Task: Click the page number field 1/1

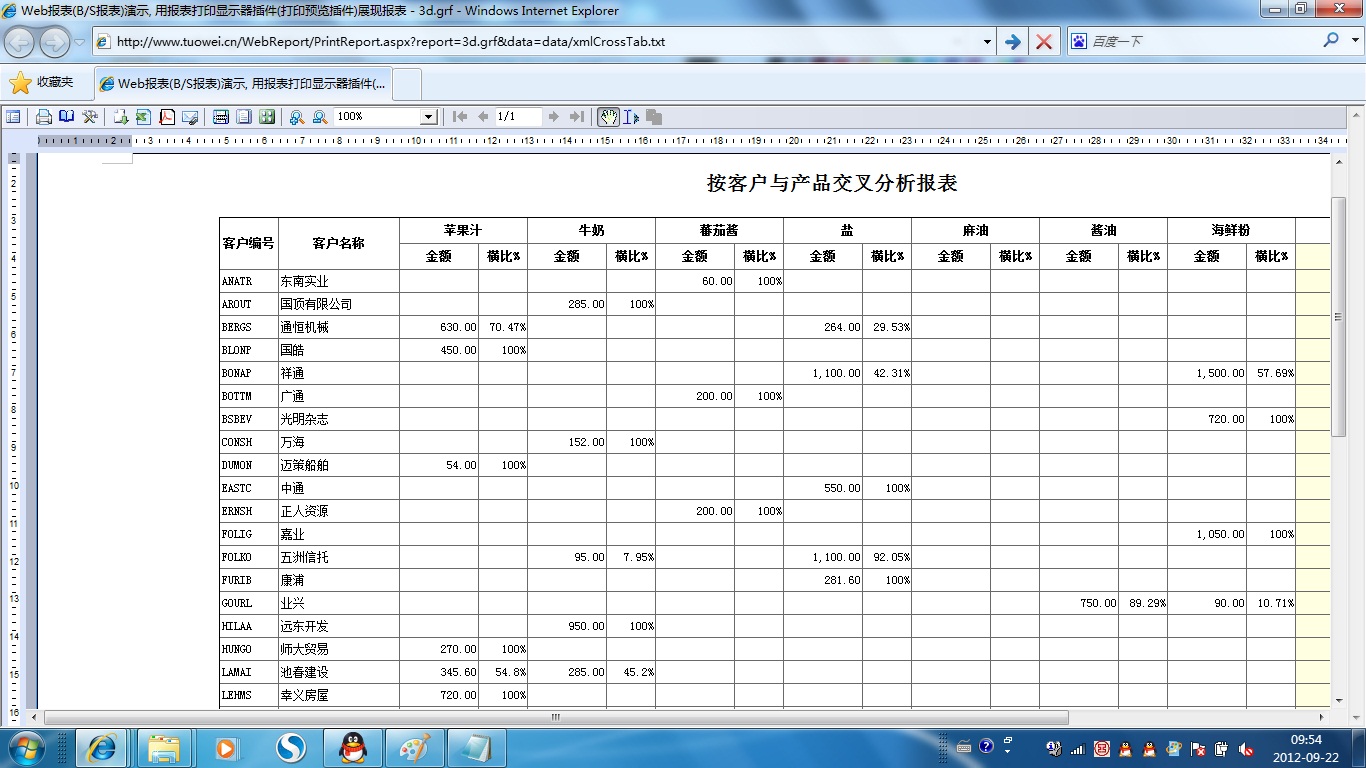Action: [517, 117]
